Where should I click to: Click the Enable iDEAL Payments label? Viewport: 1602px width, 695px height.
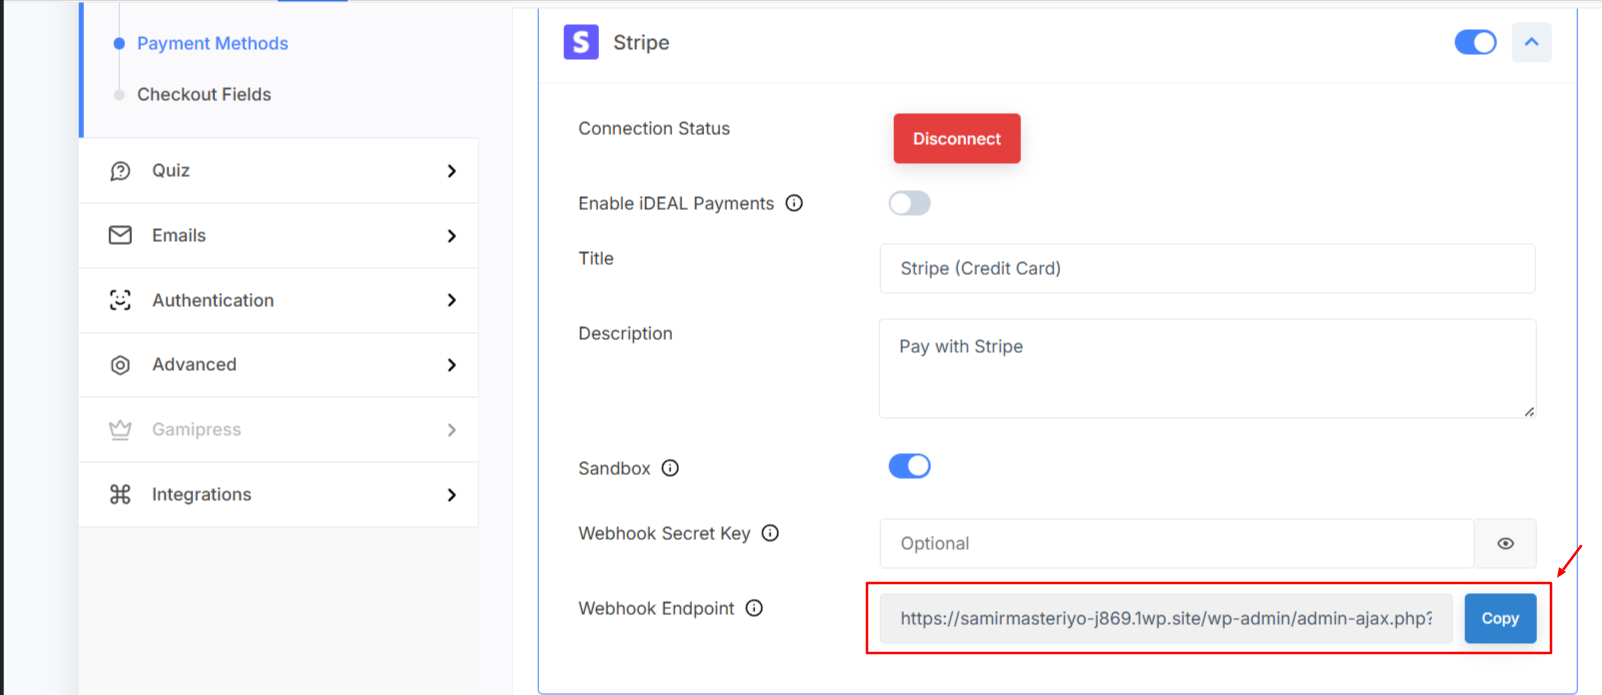(x=676, y=203)
